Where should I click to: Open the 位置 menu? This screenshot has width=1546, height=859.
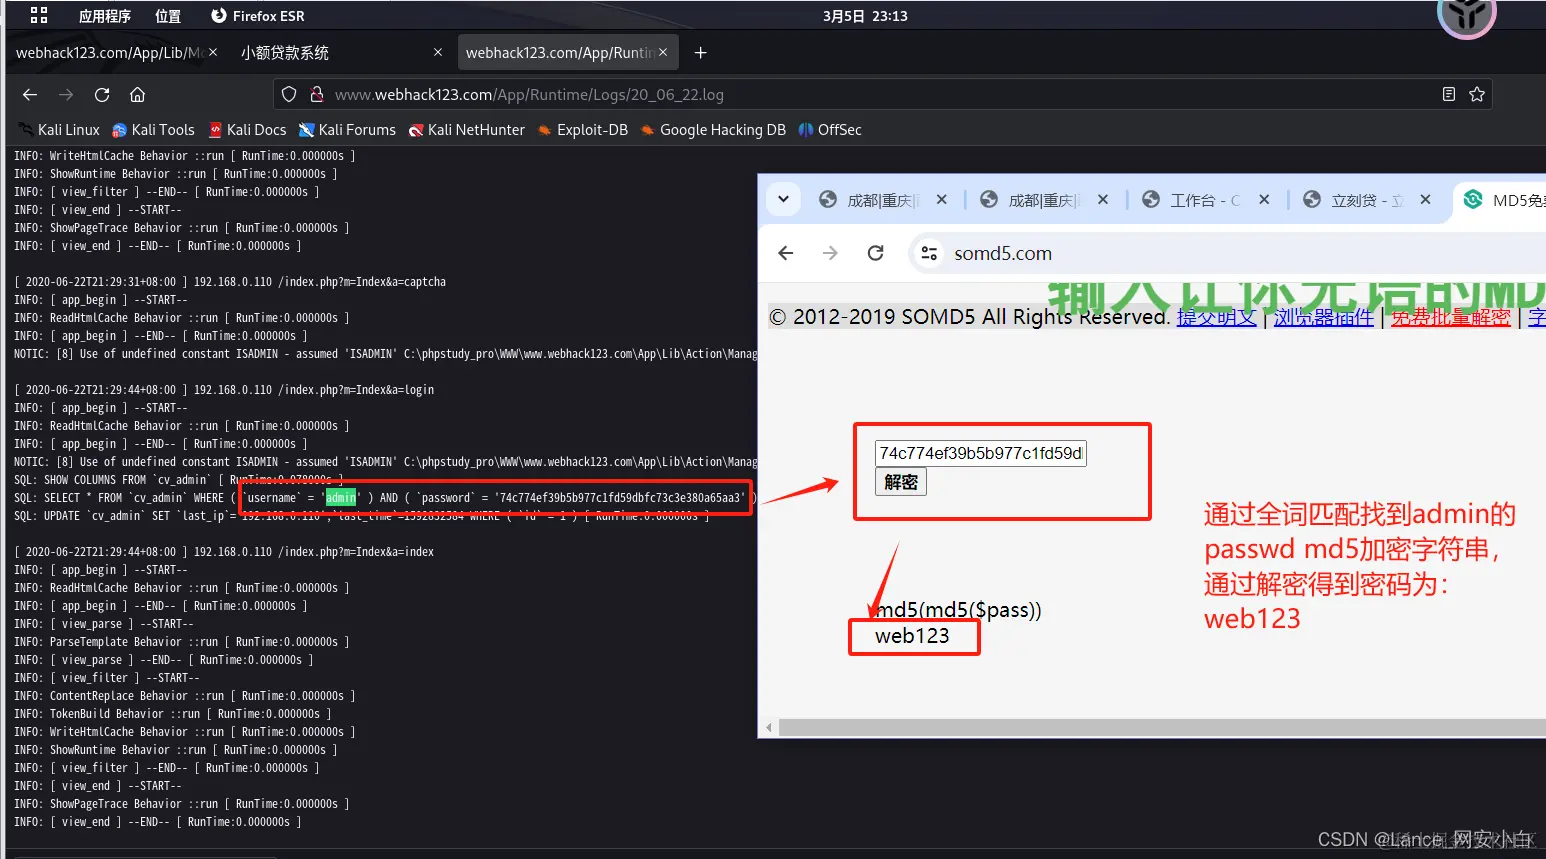tap(168, 16)
